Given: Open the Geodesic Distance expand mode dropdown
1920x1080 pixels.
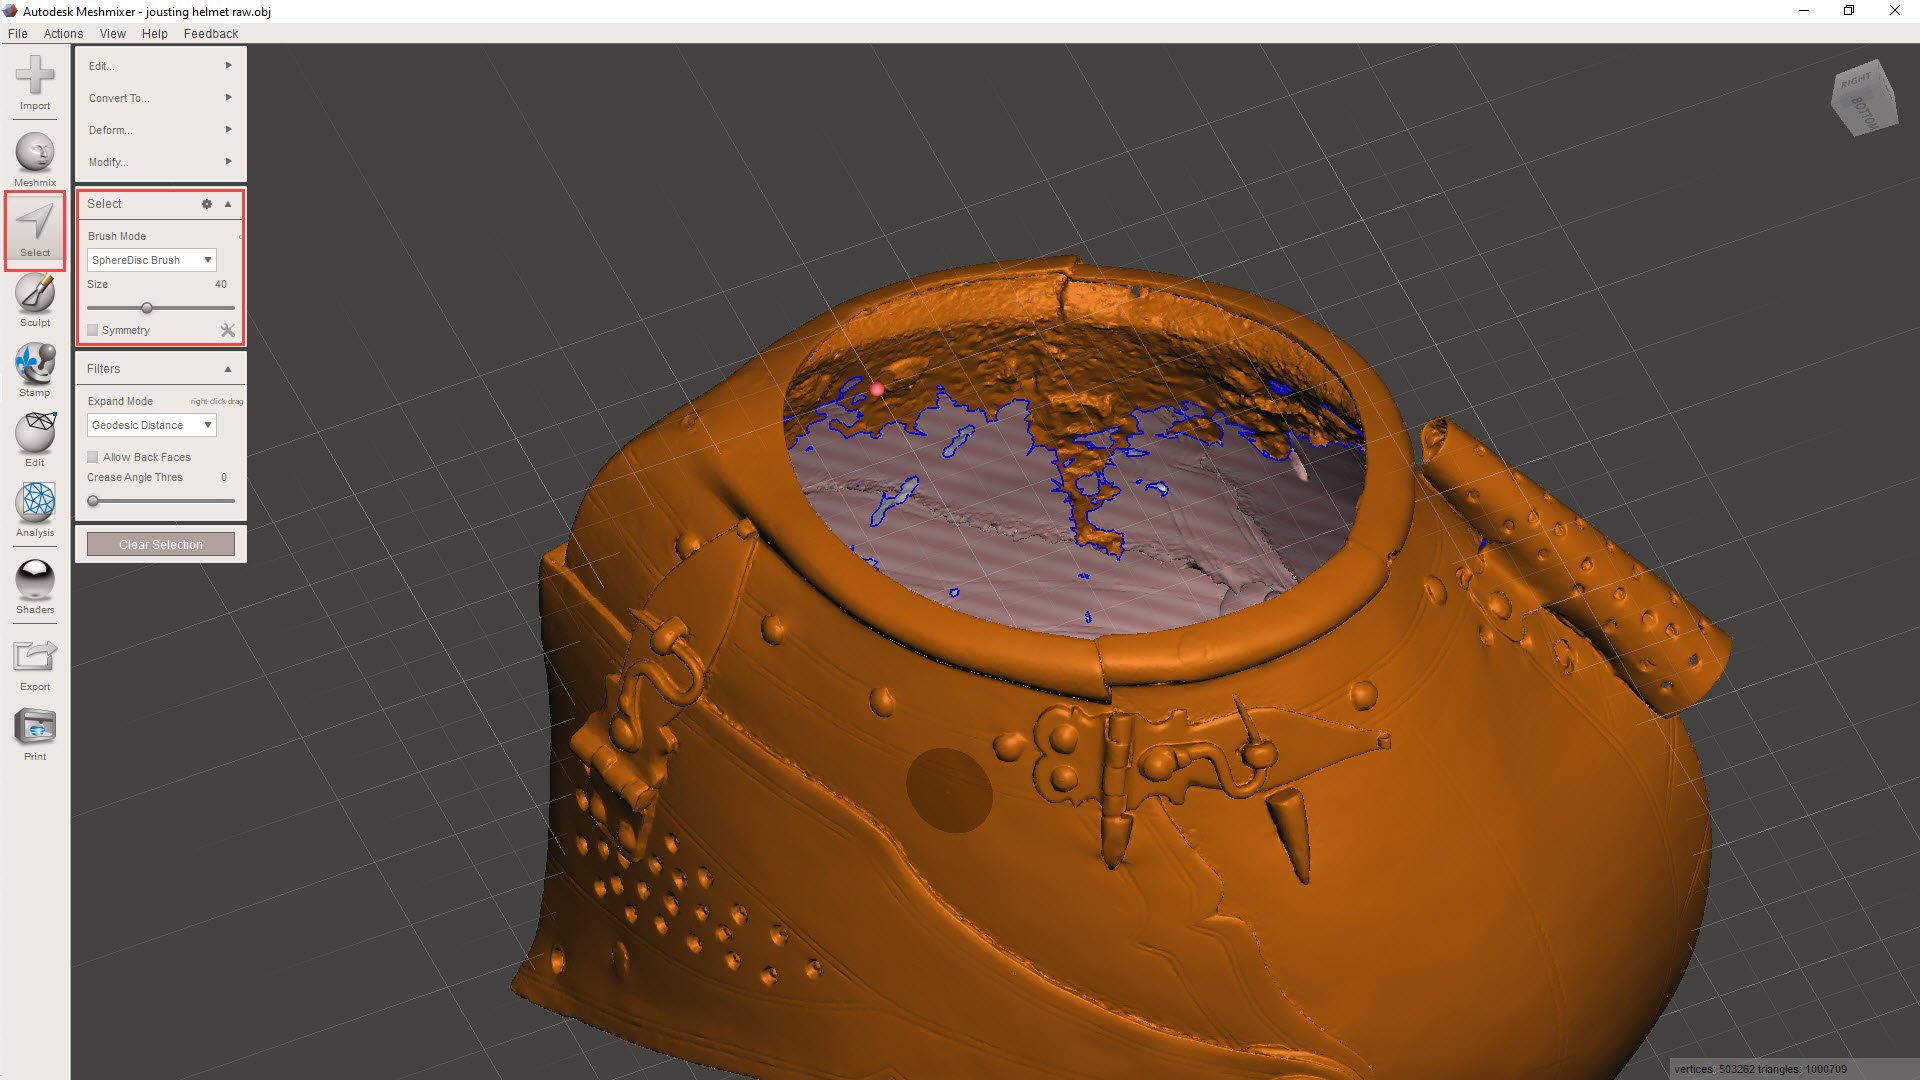Looking at the screenshot, I should click(151, 425).
